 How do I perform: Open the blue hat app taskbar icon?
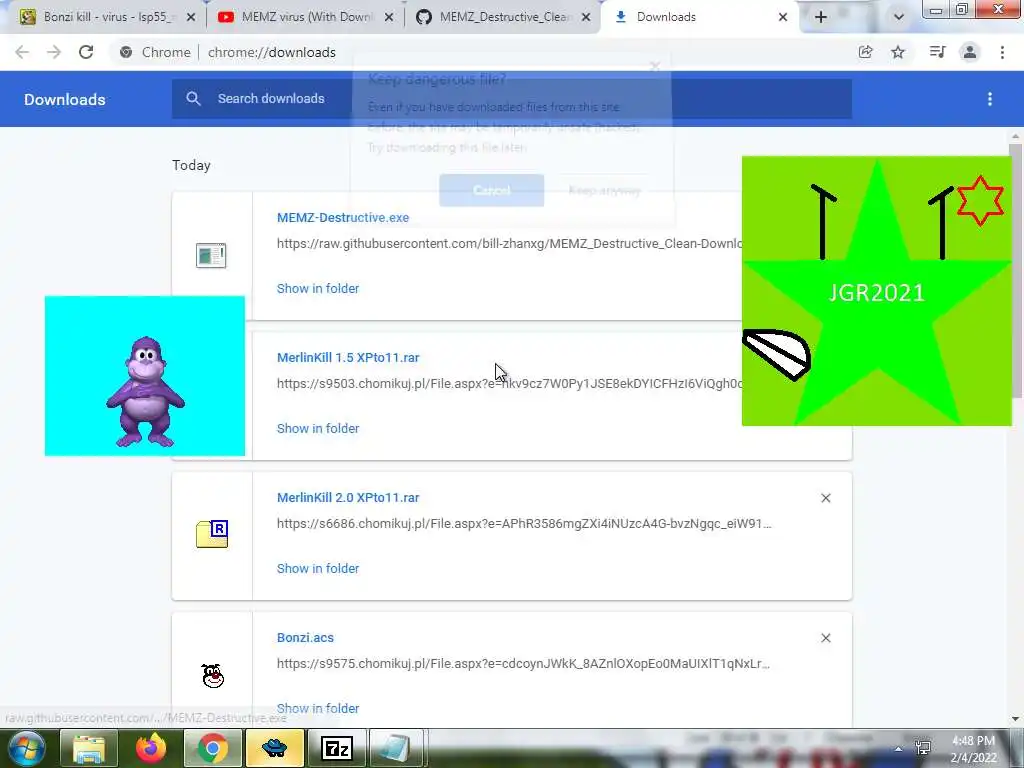[x=274, y=748]
